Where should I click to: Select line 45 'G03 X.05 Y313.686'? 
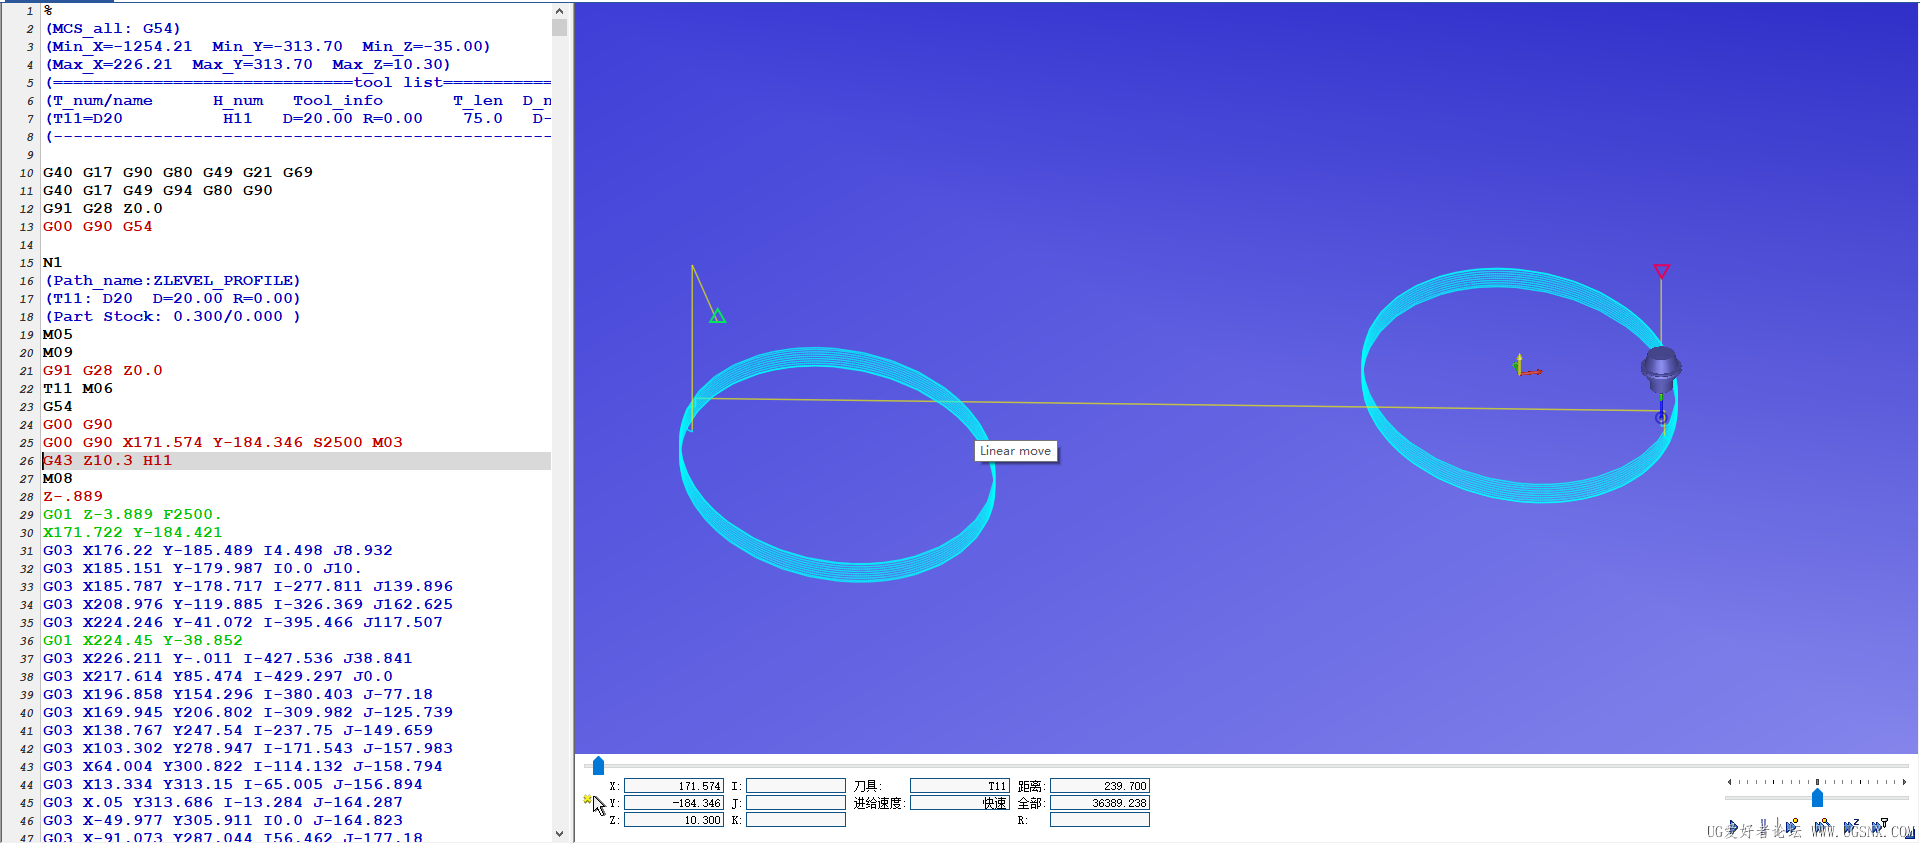point(222,803)
